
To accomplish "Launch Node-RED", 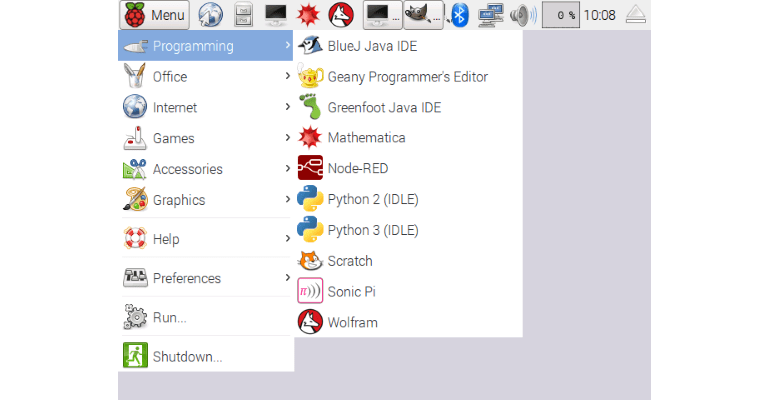I will 408,168.
